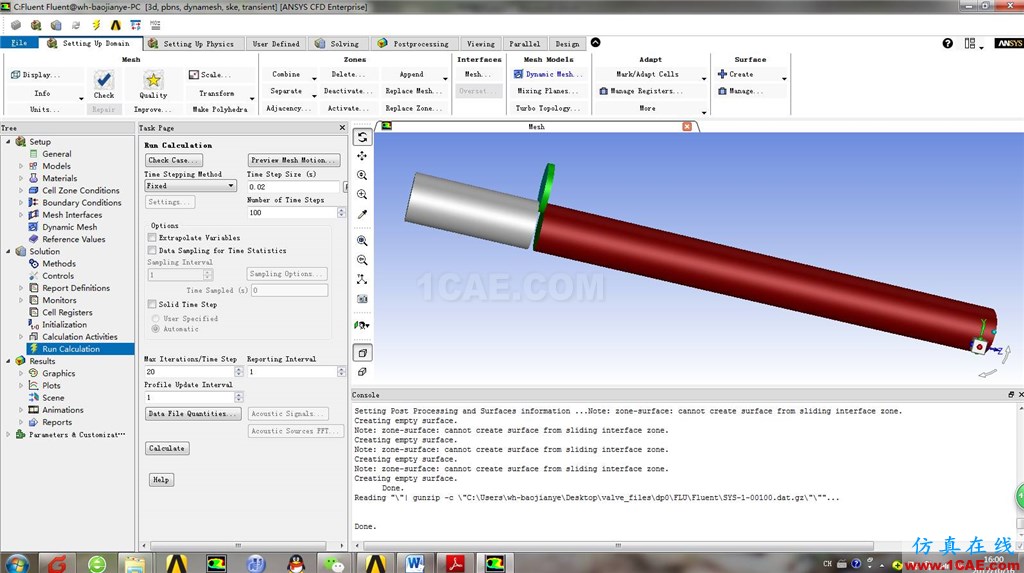Open the Adobe Reader taskbar icon
The image size is (1024, 573).
[455, 563]
